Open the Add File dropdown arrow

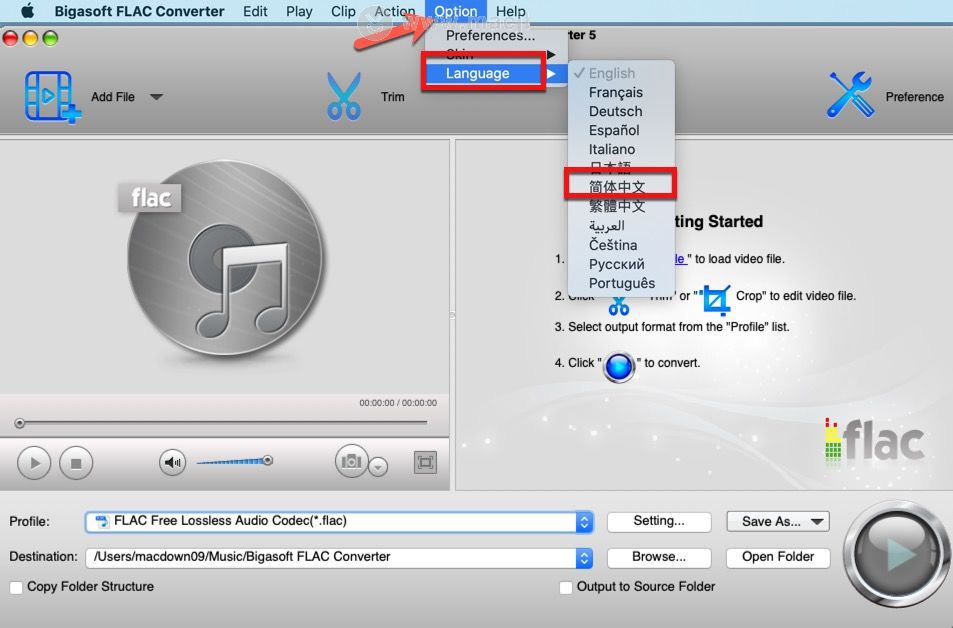(156, 97)
